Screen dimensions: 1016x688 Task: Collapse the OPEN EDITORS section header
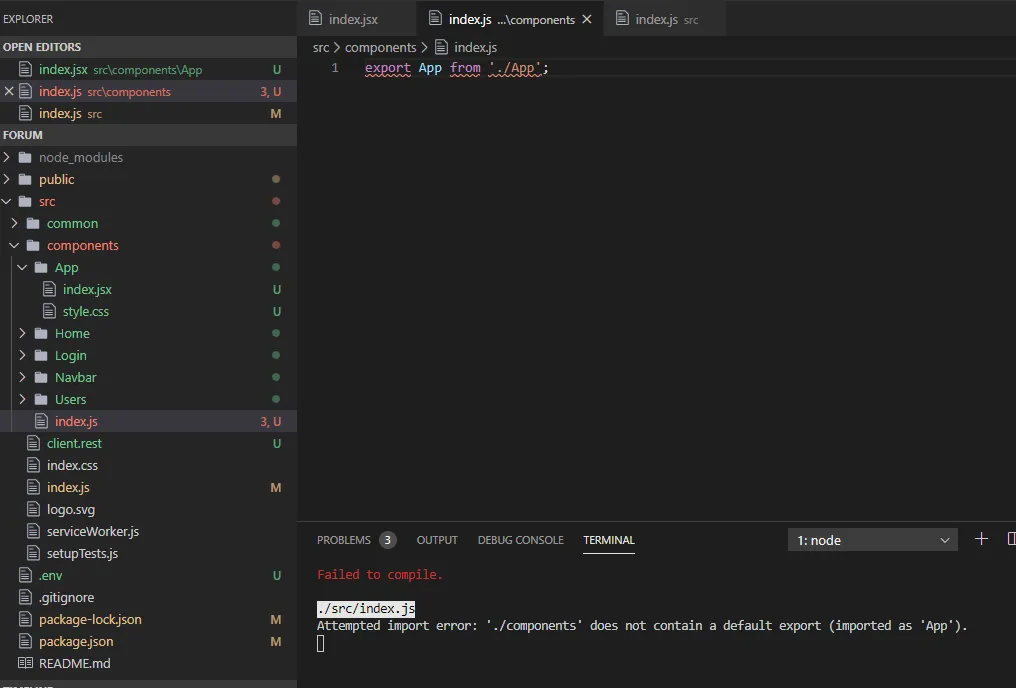click(148, 47)
